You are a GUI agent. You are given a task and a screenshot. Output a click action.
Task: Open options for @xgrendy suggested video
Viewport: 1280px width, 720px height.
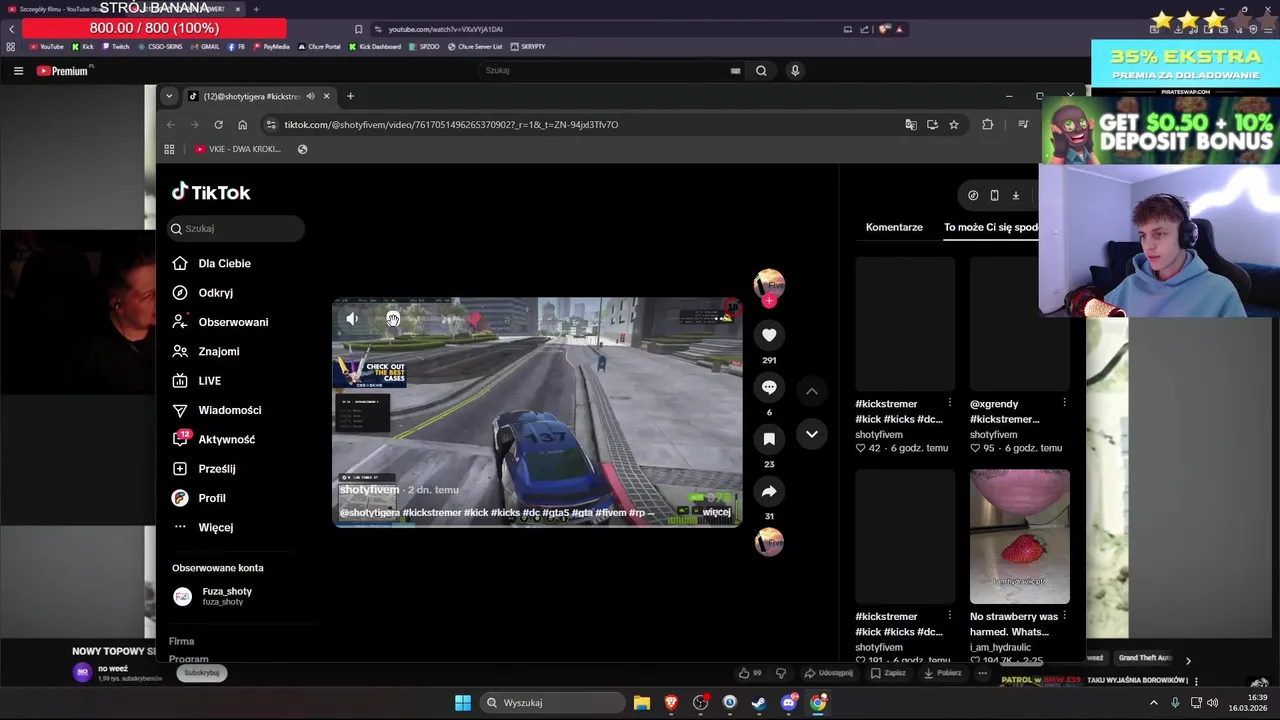point(1064,403)
